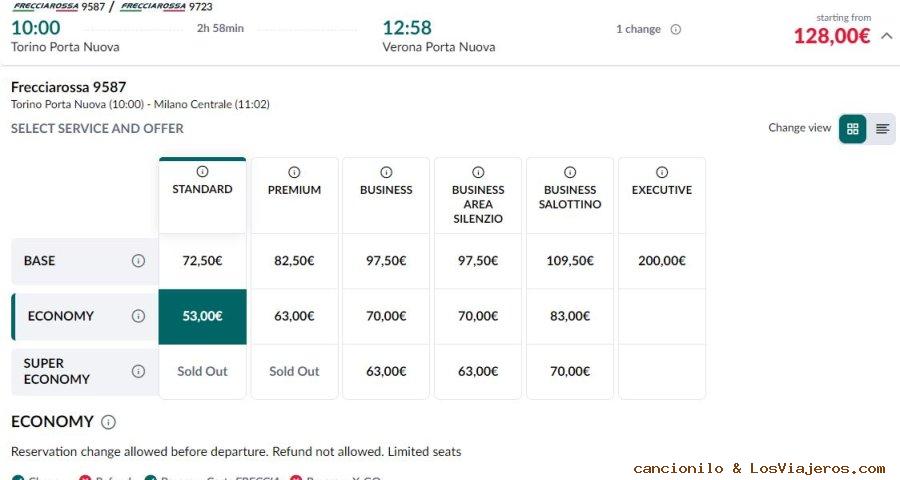Open info icon beside ECONOMY heading

(108, 422)
